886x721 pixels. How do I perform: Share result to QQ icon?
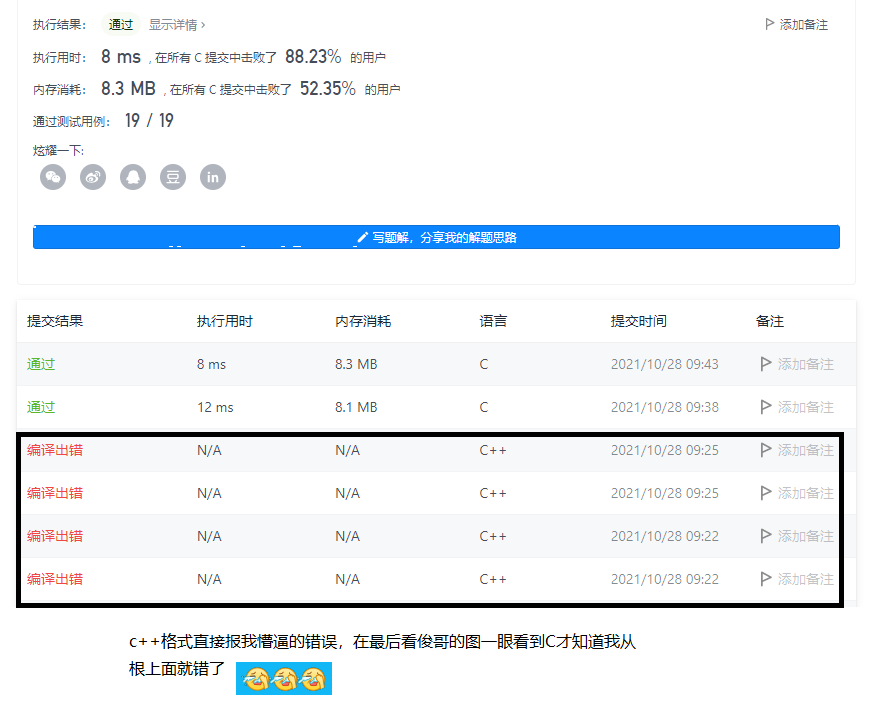click(133, 177)
